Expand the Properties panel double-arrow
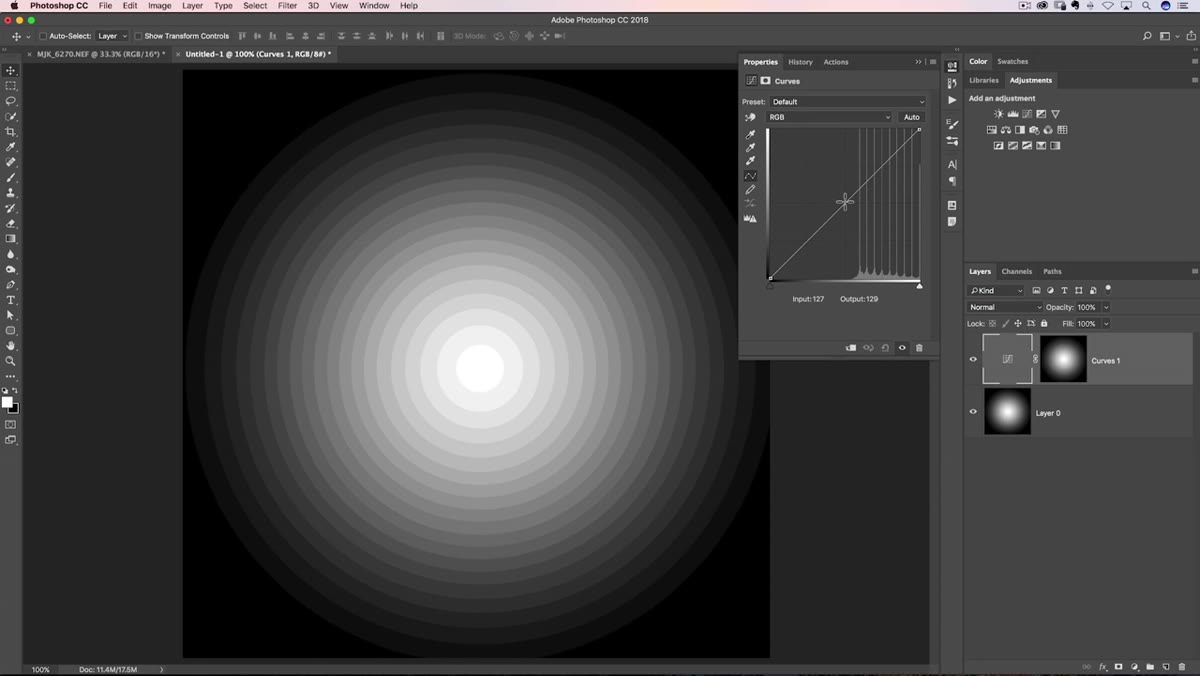This screenshot has height=676, width=1200. 919,62
